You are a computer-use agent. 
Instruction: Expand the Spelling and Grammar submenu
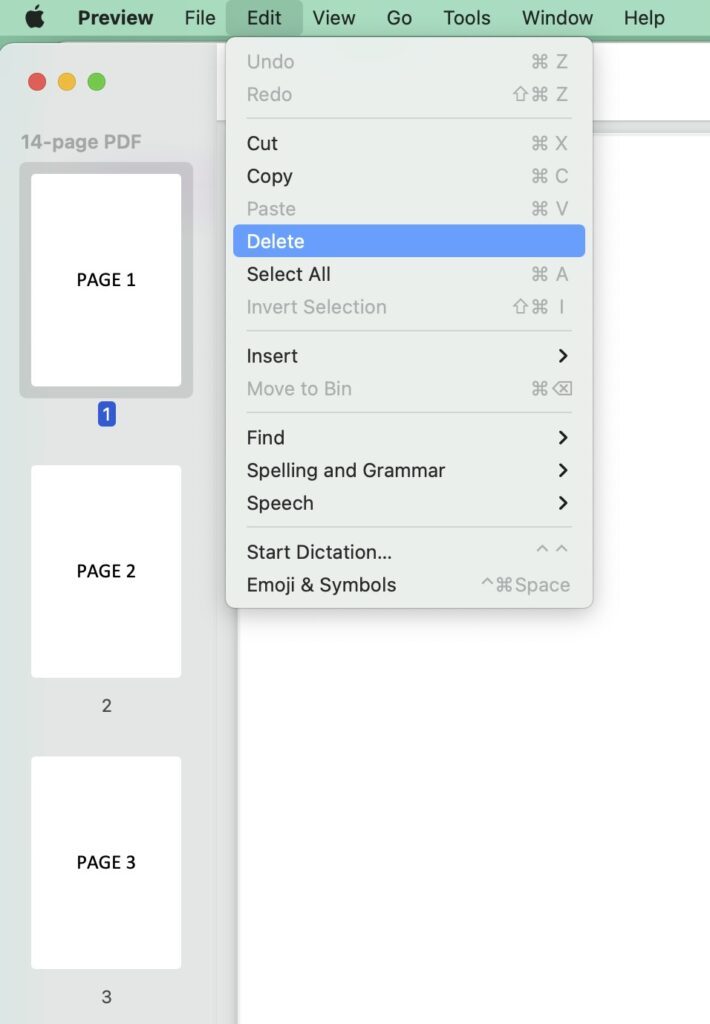(344, 470)
